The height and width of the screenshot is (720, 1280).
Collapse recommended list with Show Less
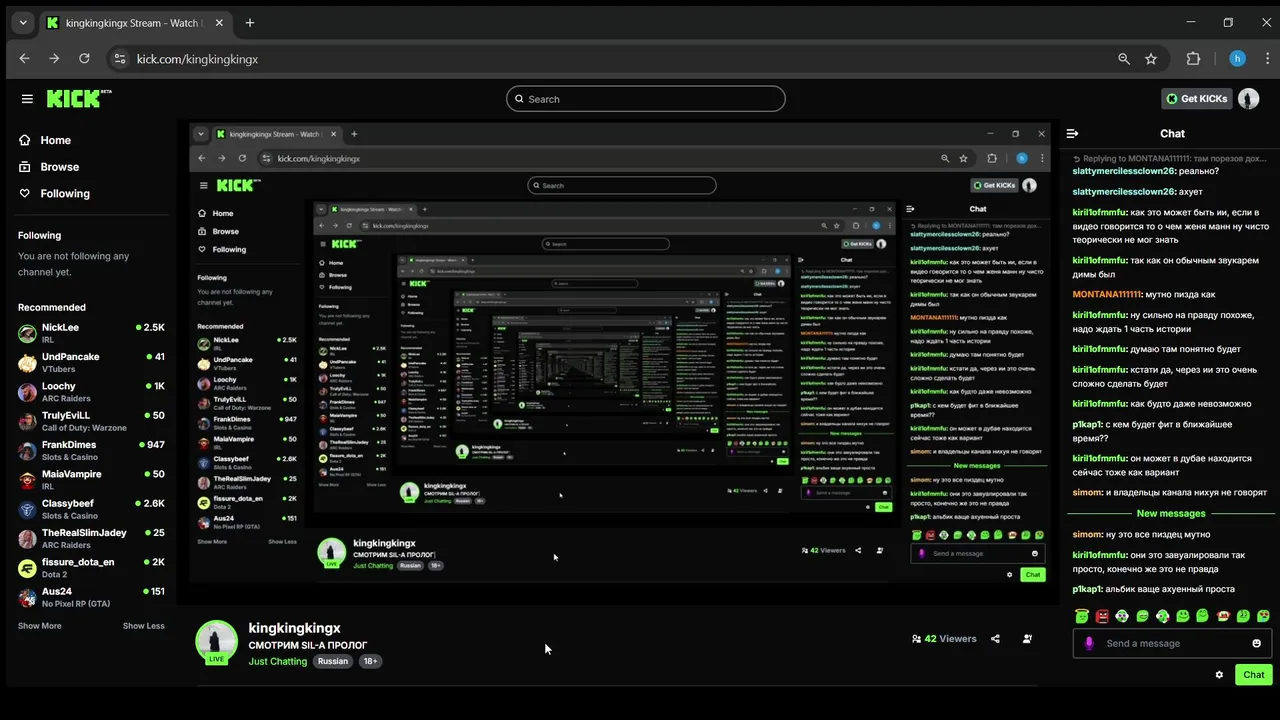(144, 626)
